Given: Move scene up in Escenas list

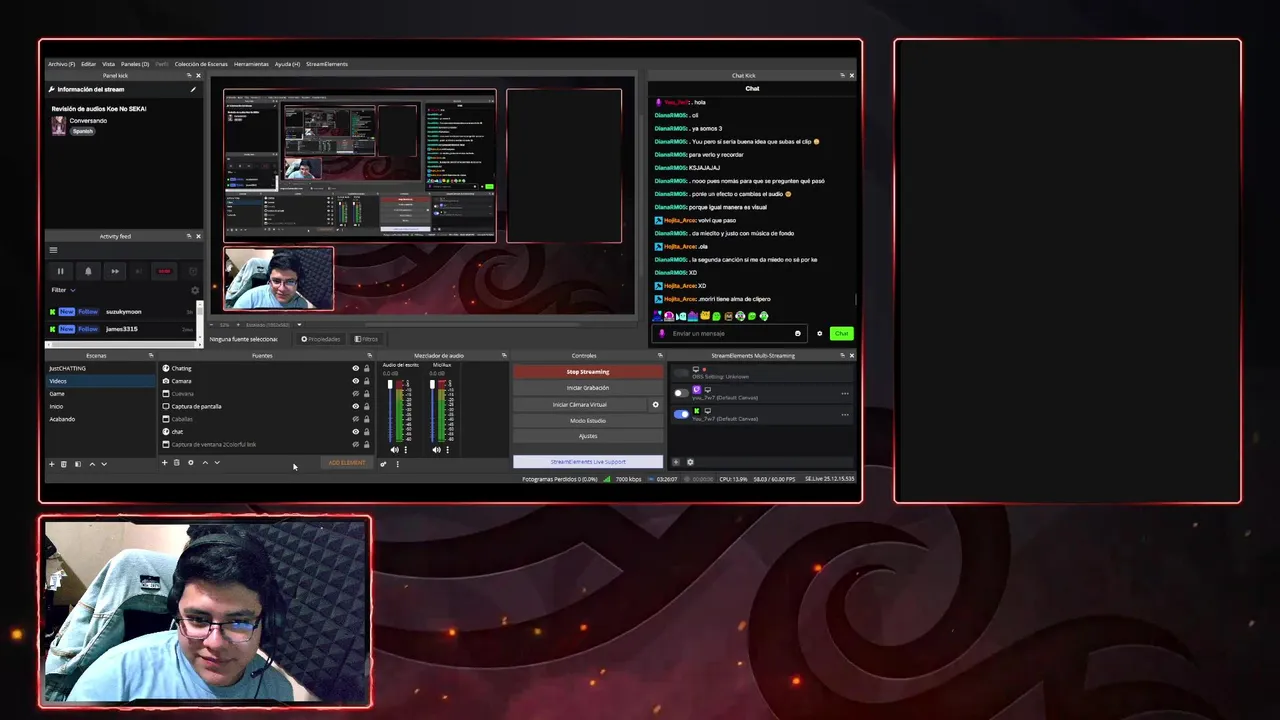Looking at the screenshot, I should click(92, 464).
